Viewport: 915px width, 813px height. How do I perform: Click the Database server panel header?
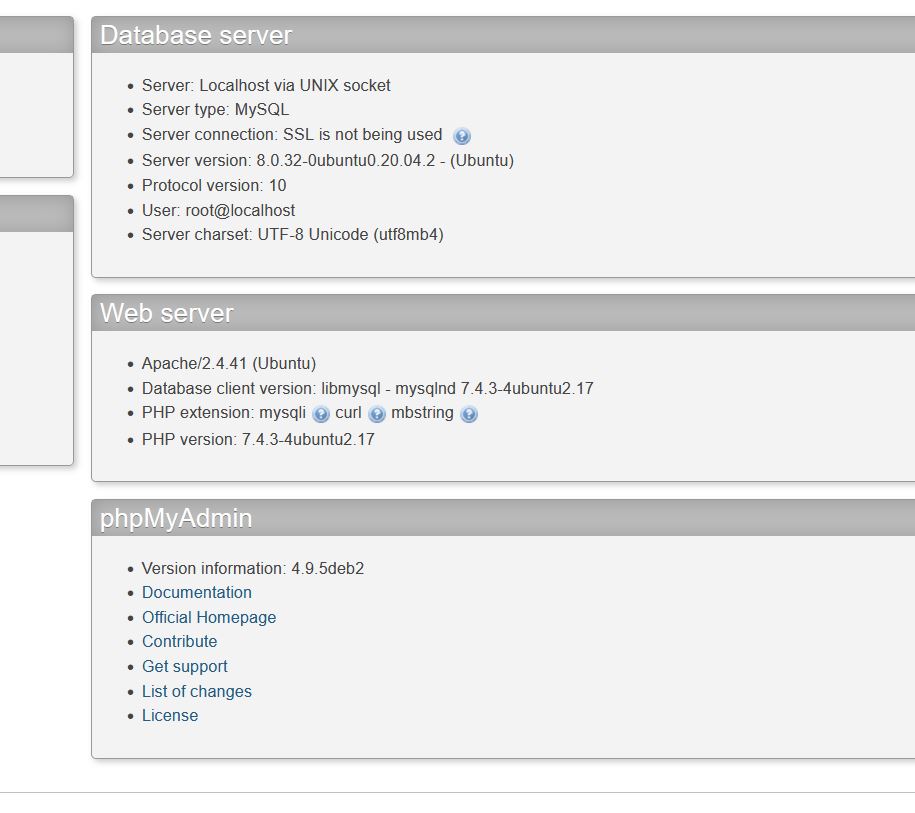tap(196, 34)
